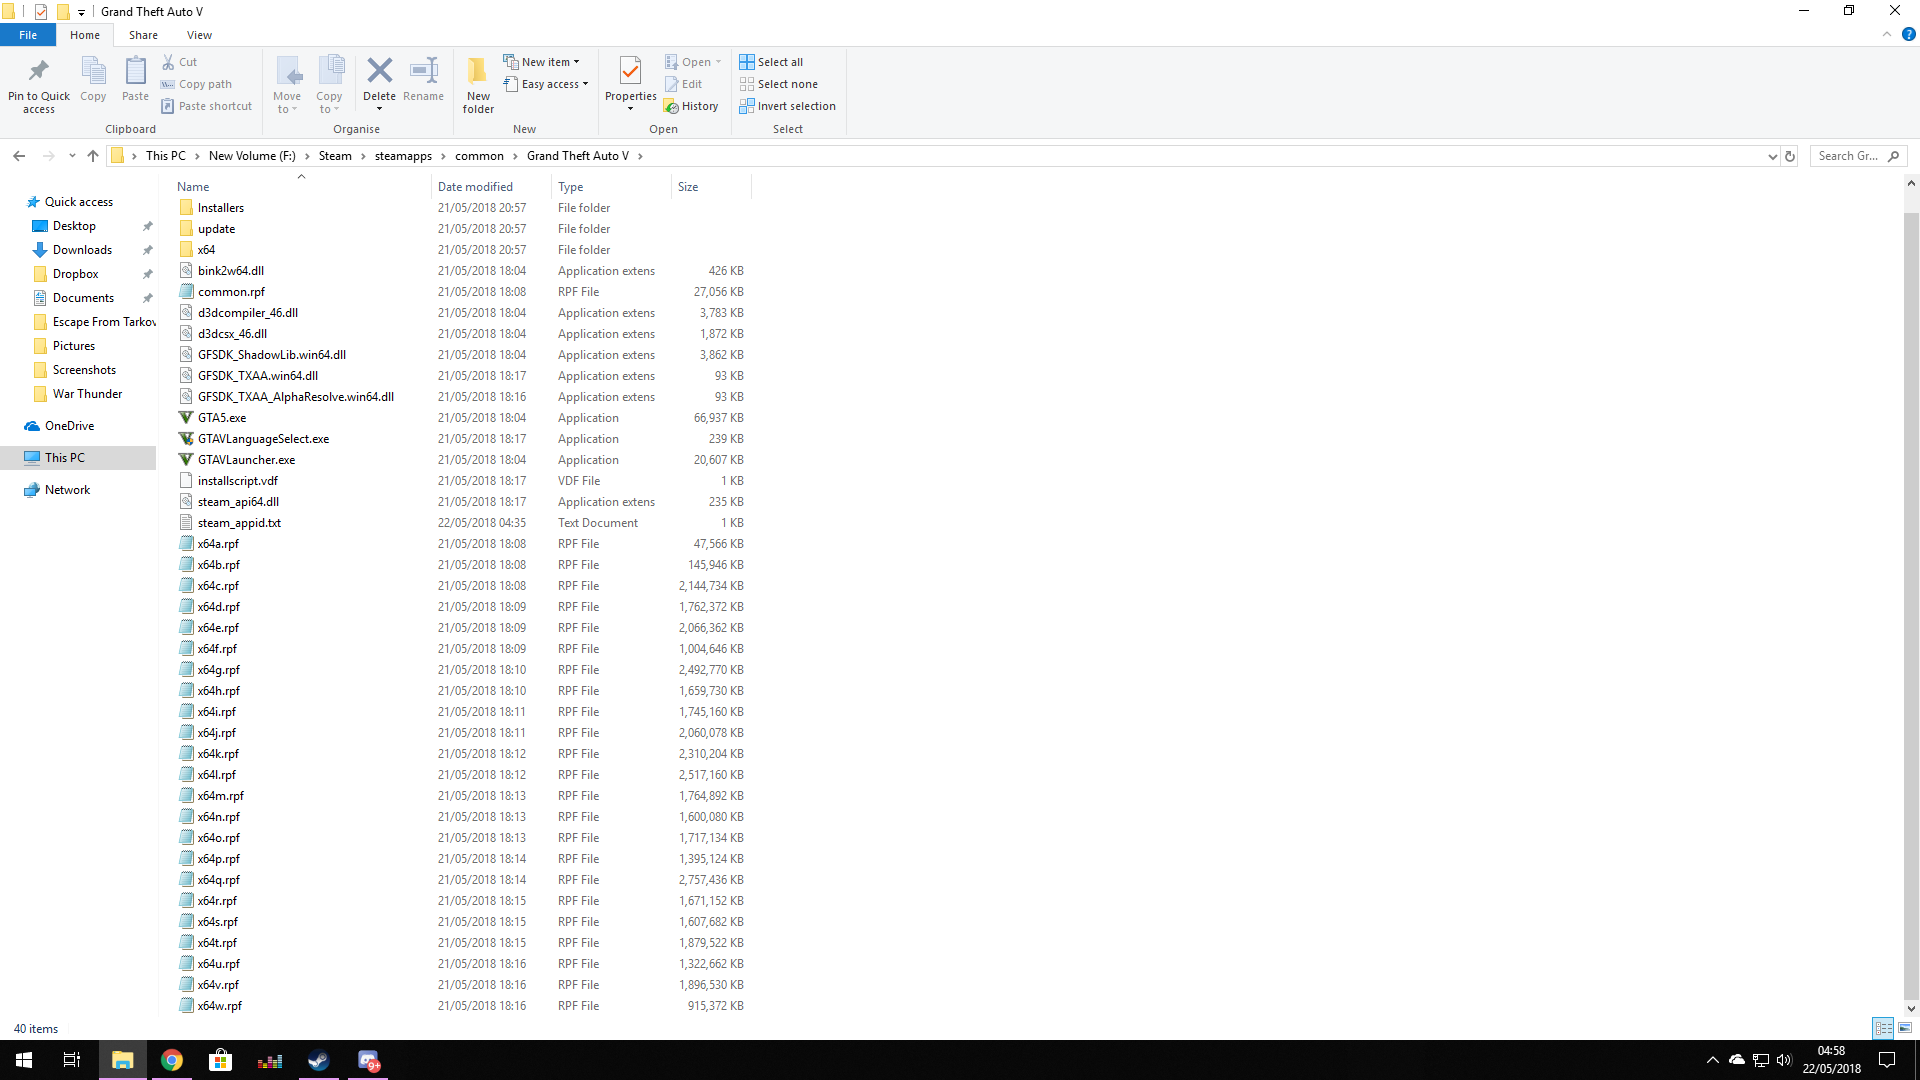
Task: Click the Cut scissors button
Action: click(x=180, y=62)
